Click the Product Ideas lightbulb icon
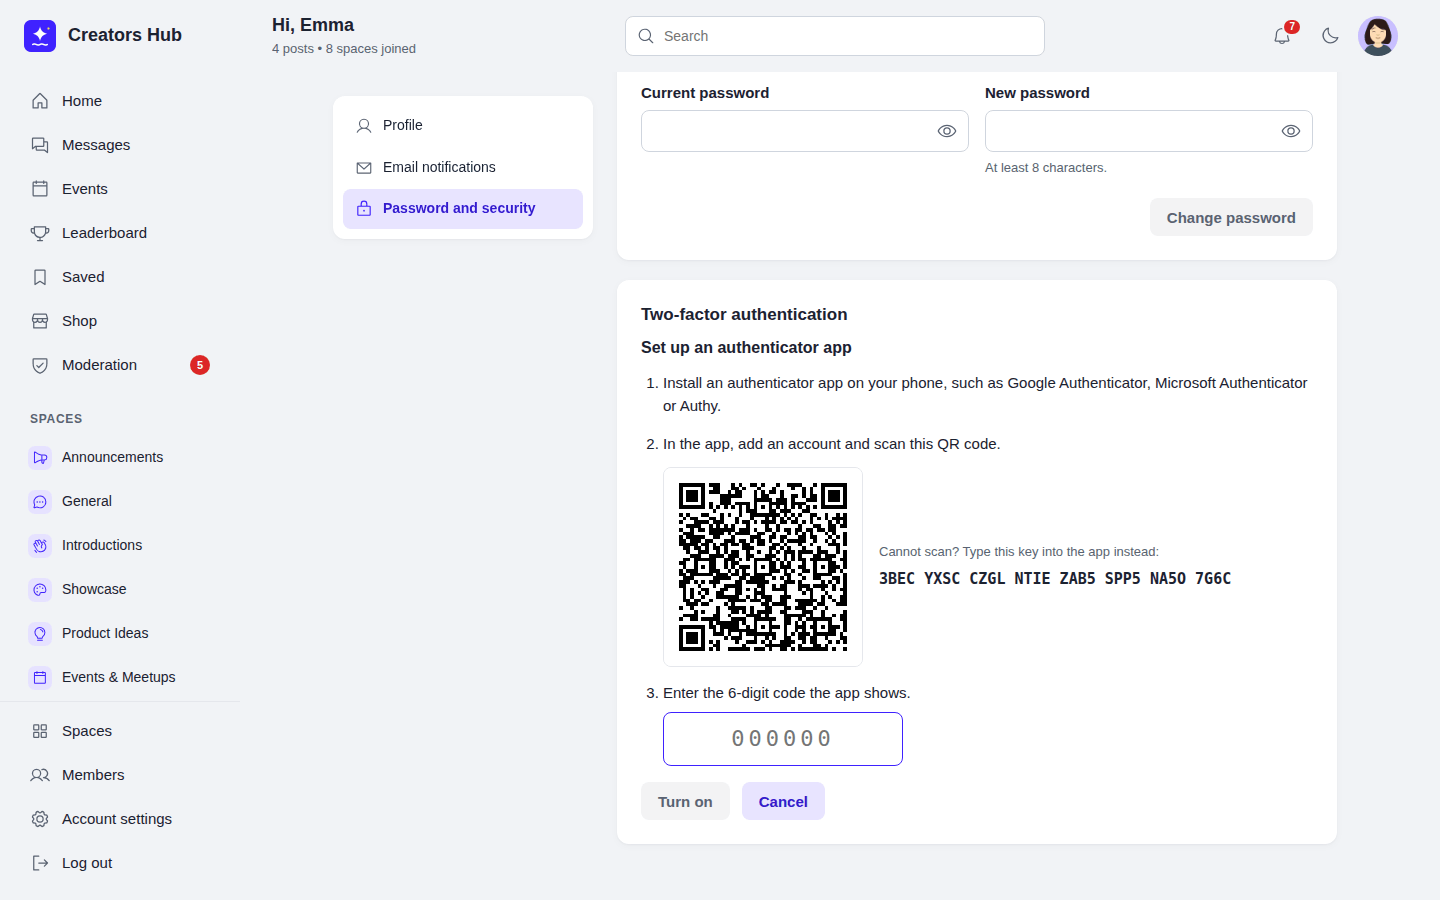1440x900 pixels. click(x=40, y=633)
